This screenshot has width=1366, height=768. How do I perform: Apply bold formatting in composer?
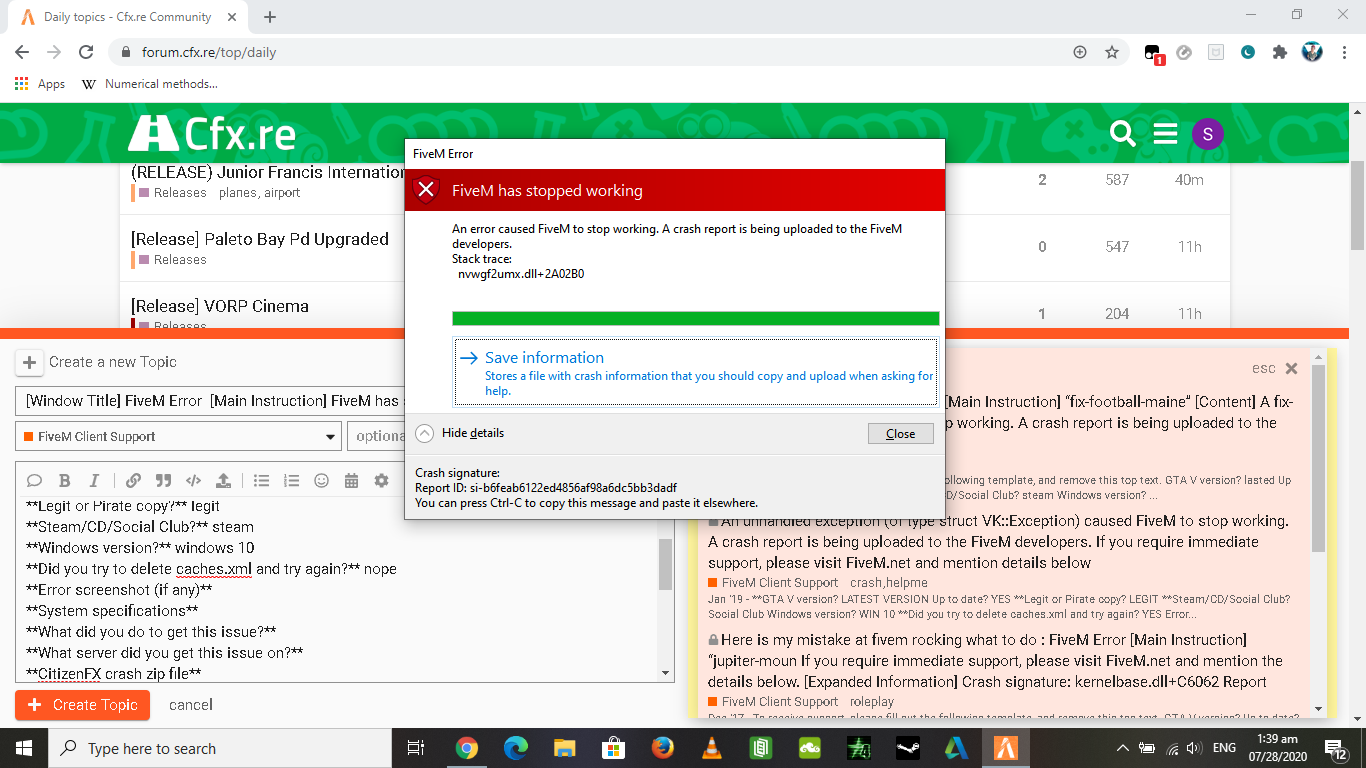[x=64, y=481]
